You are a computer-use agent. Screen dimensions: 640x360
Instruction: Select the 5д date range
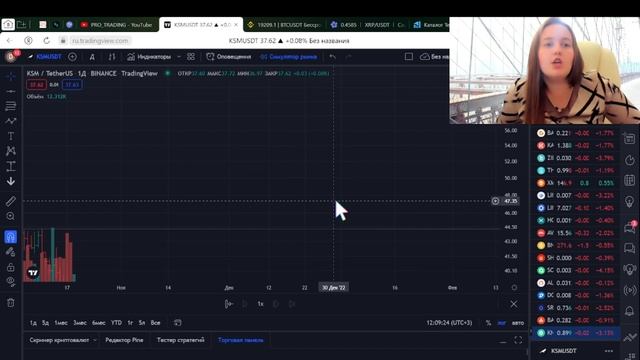[45, 323]
